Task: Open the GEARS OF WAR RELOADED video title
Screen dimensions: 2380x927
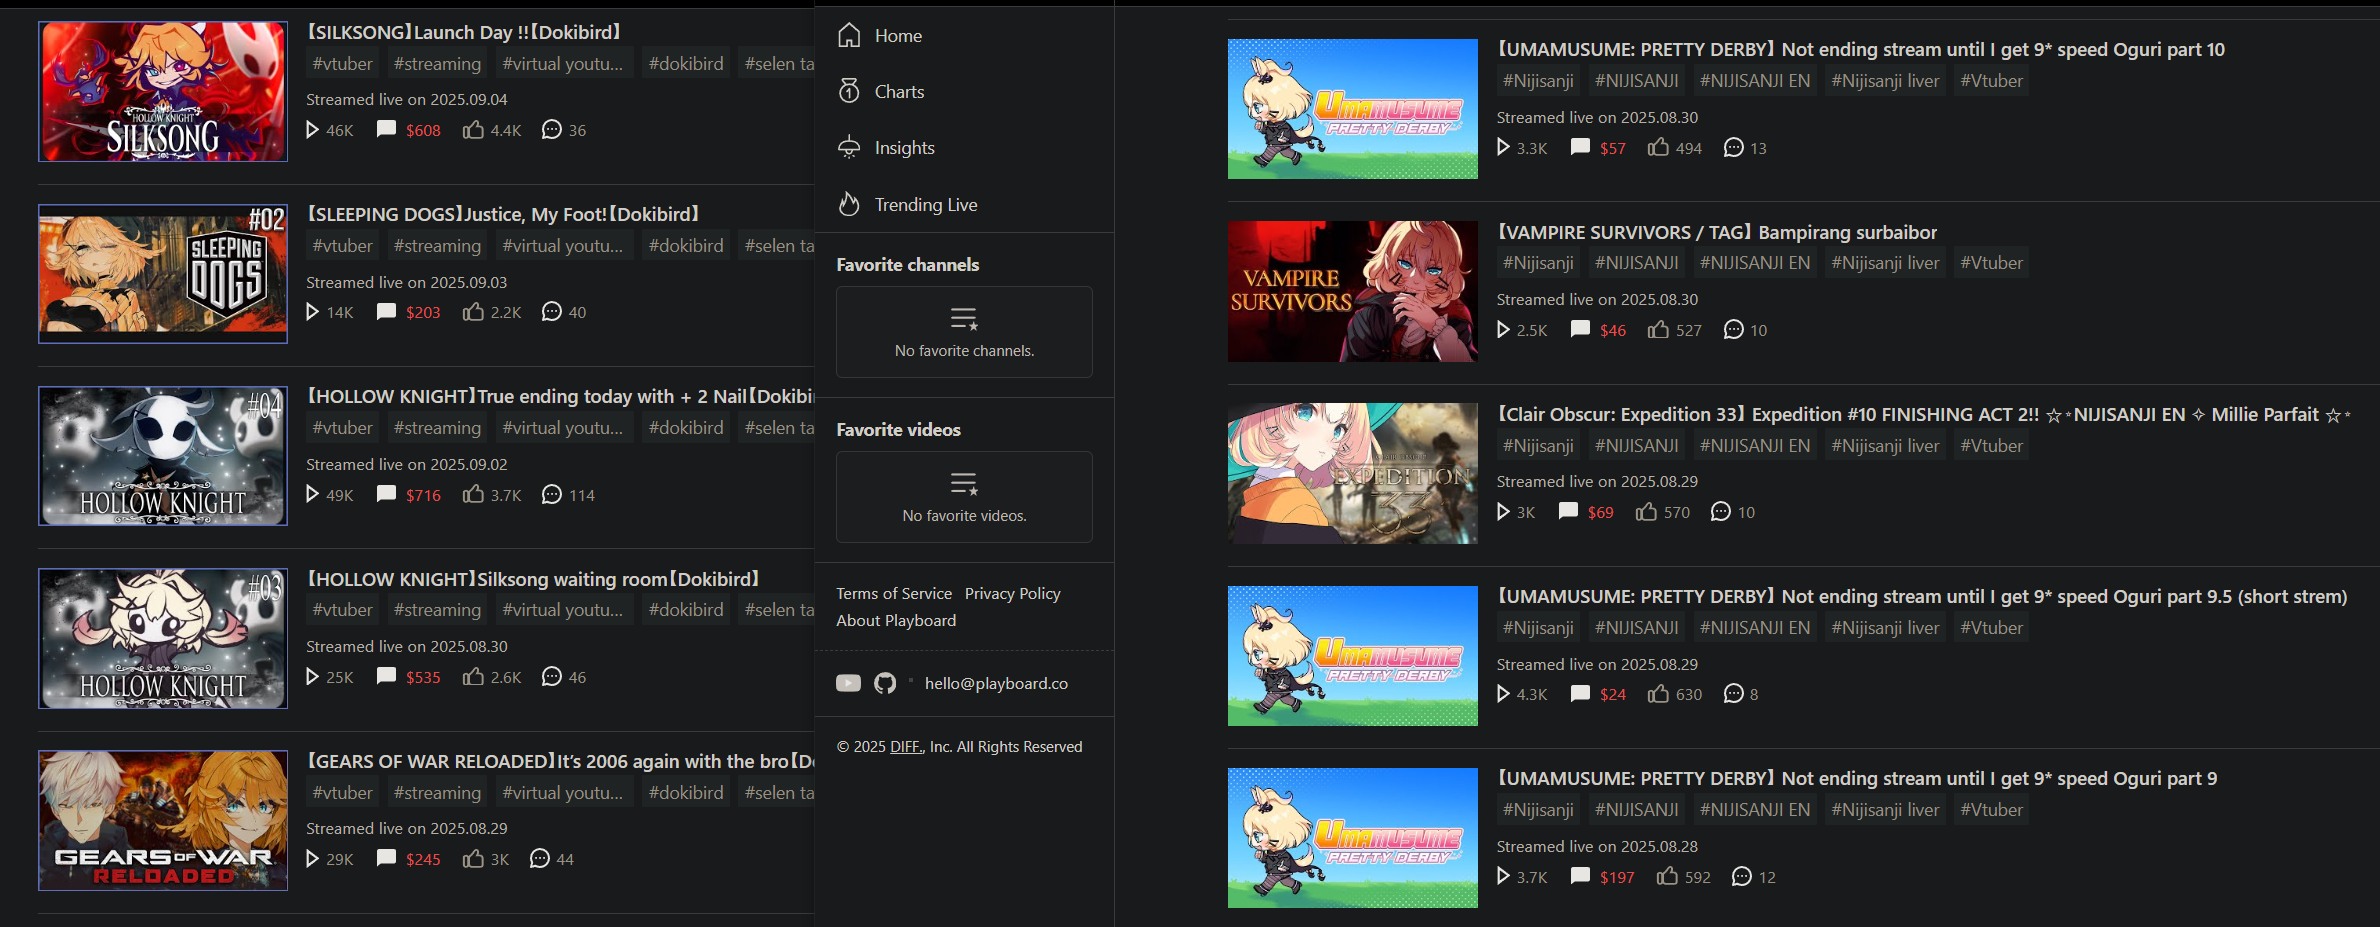Action: pyautogui.click(x=560, y=762)
